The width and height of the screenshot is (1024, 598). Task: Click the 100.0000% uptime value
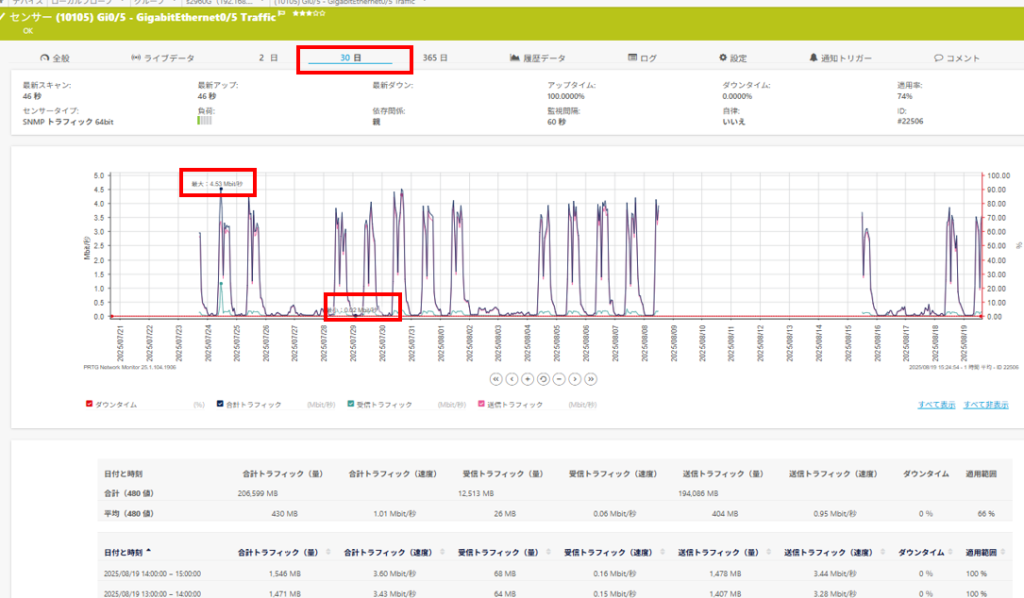point(566,97)
